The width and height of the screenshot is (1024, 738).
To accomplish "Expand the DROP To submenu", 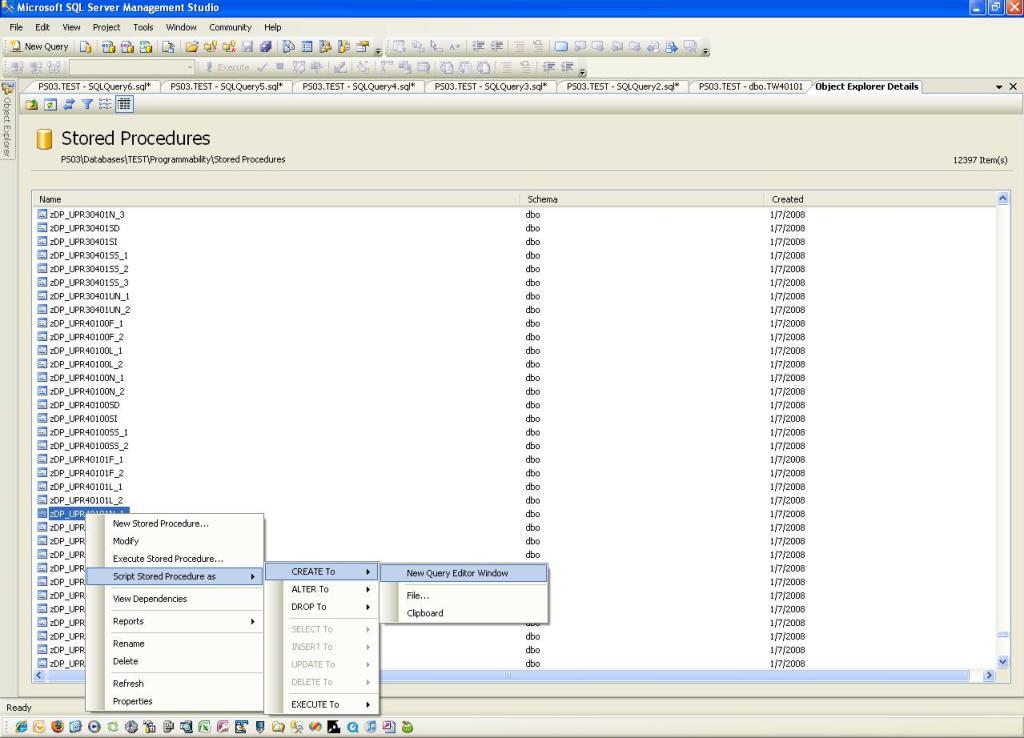I will [321, 607].
